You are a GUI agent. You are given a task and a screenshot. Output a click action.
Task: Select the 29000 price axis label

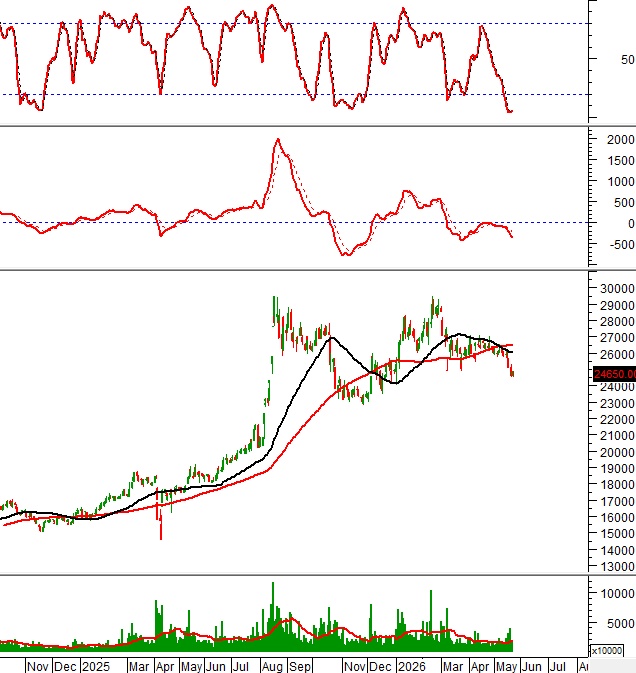617,305
